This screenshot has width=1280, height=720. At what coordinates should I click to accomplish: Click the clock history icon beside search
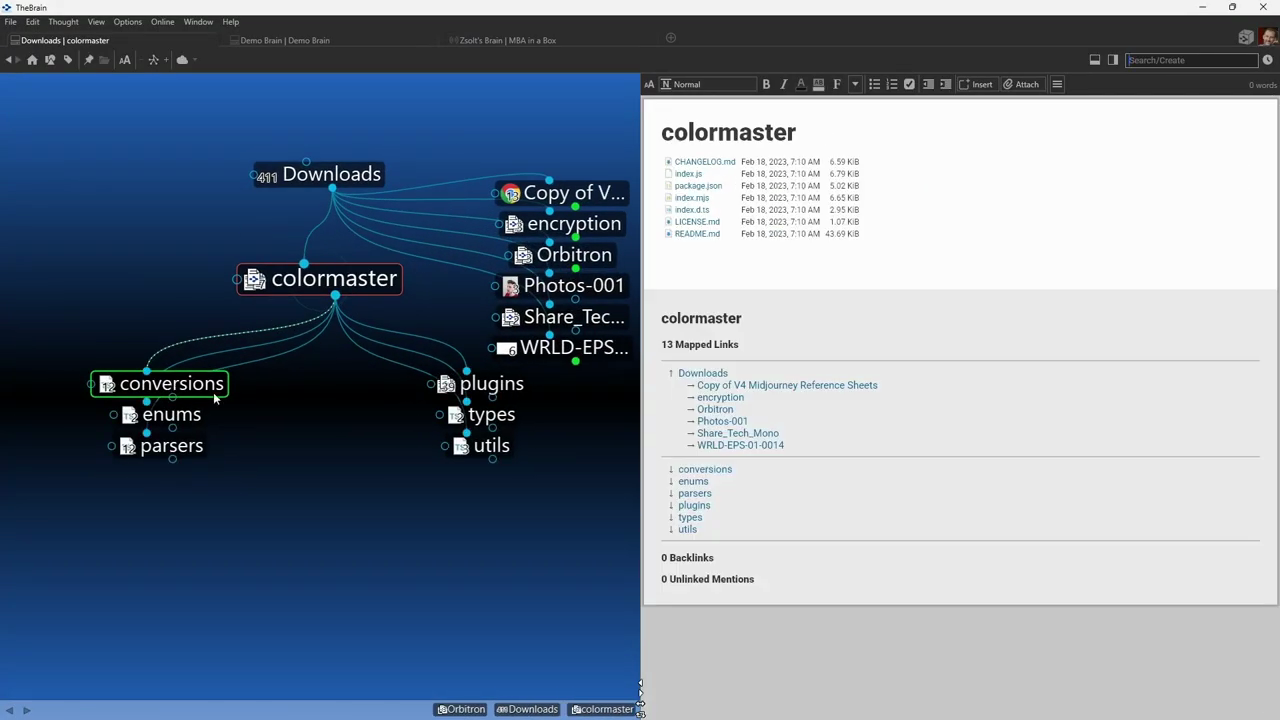(1267, 60)
